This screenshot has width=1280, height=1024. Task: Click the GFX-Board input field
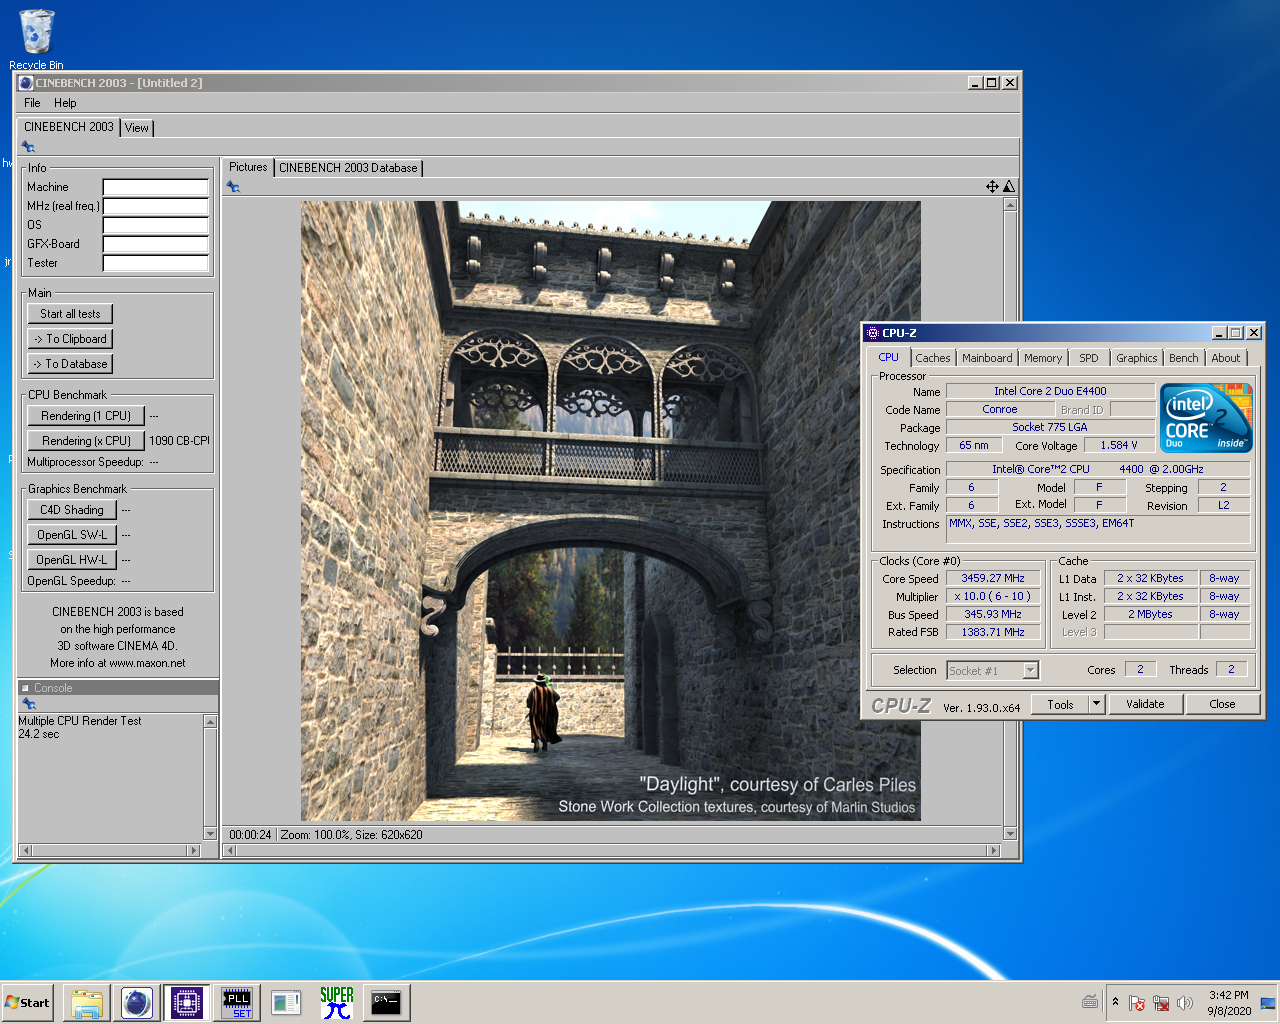(x=156, y=244)
